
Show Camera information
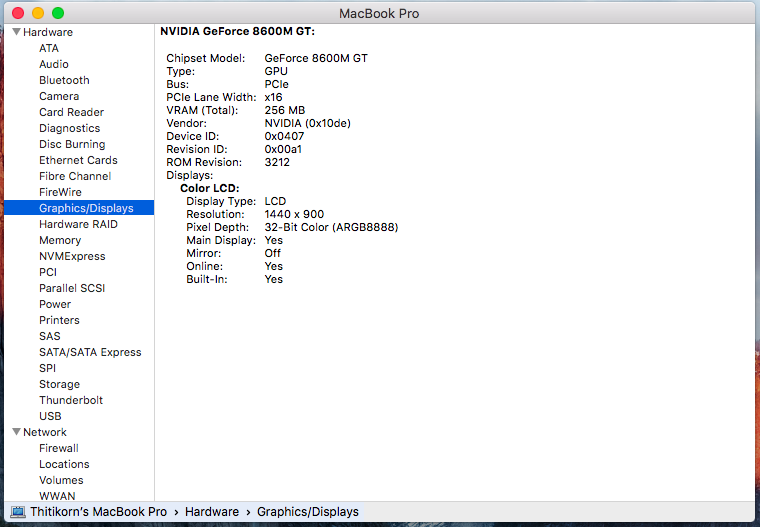click(59, 96)
